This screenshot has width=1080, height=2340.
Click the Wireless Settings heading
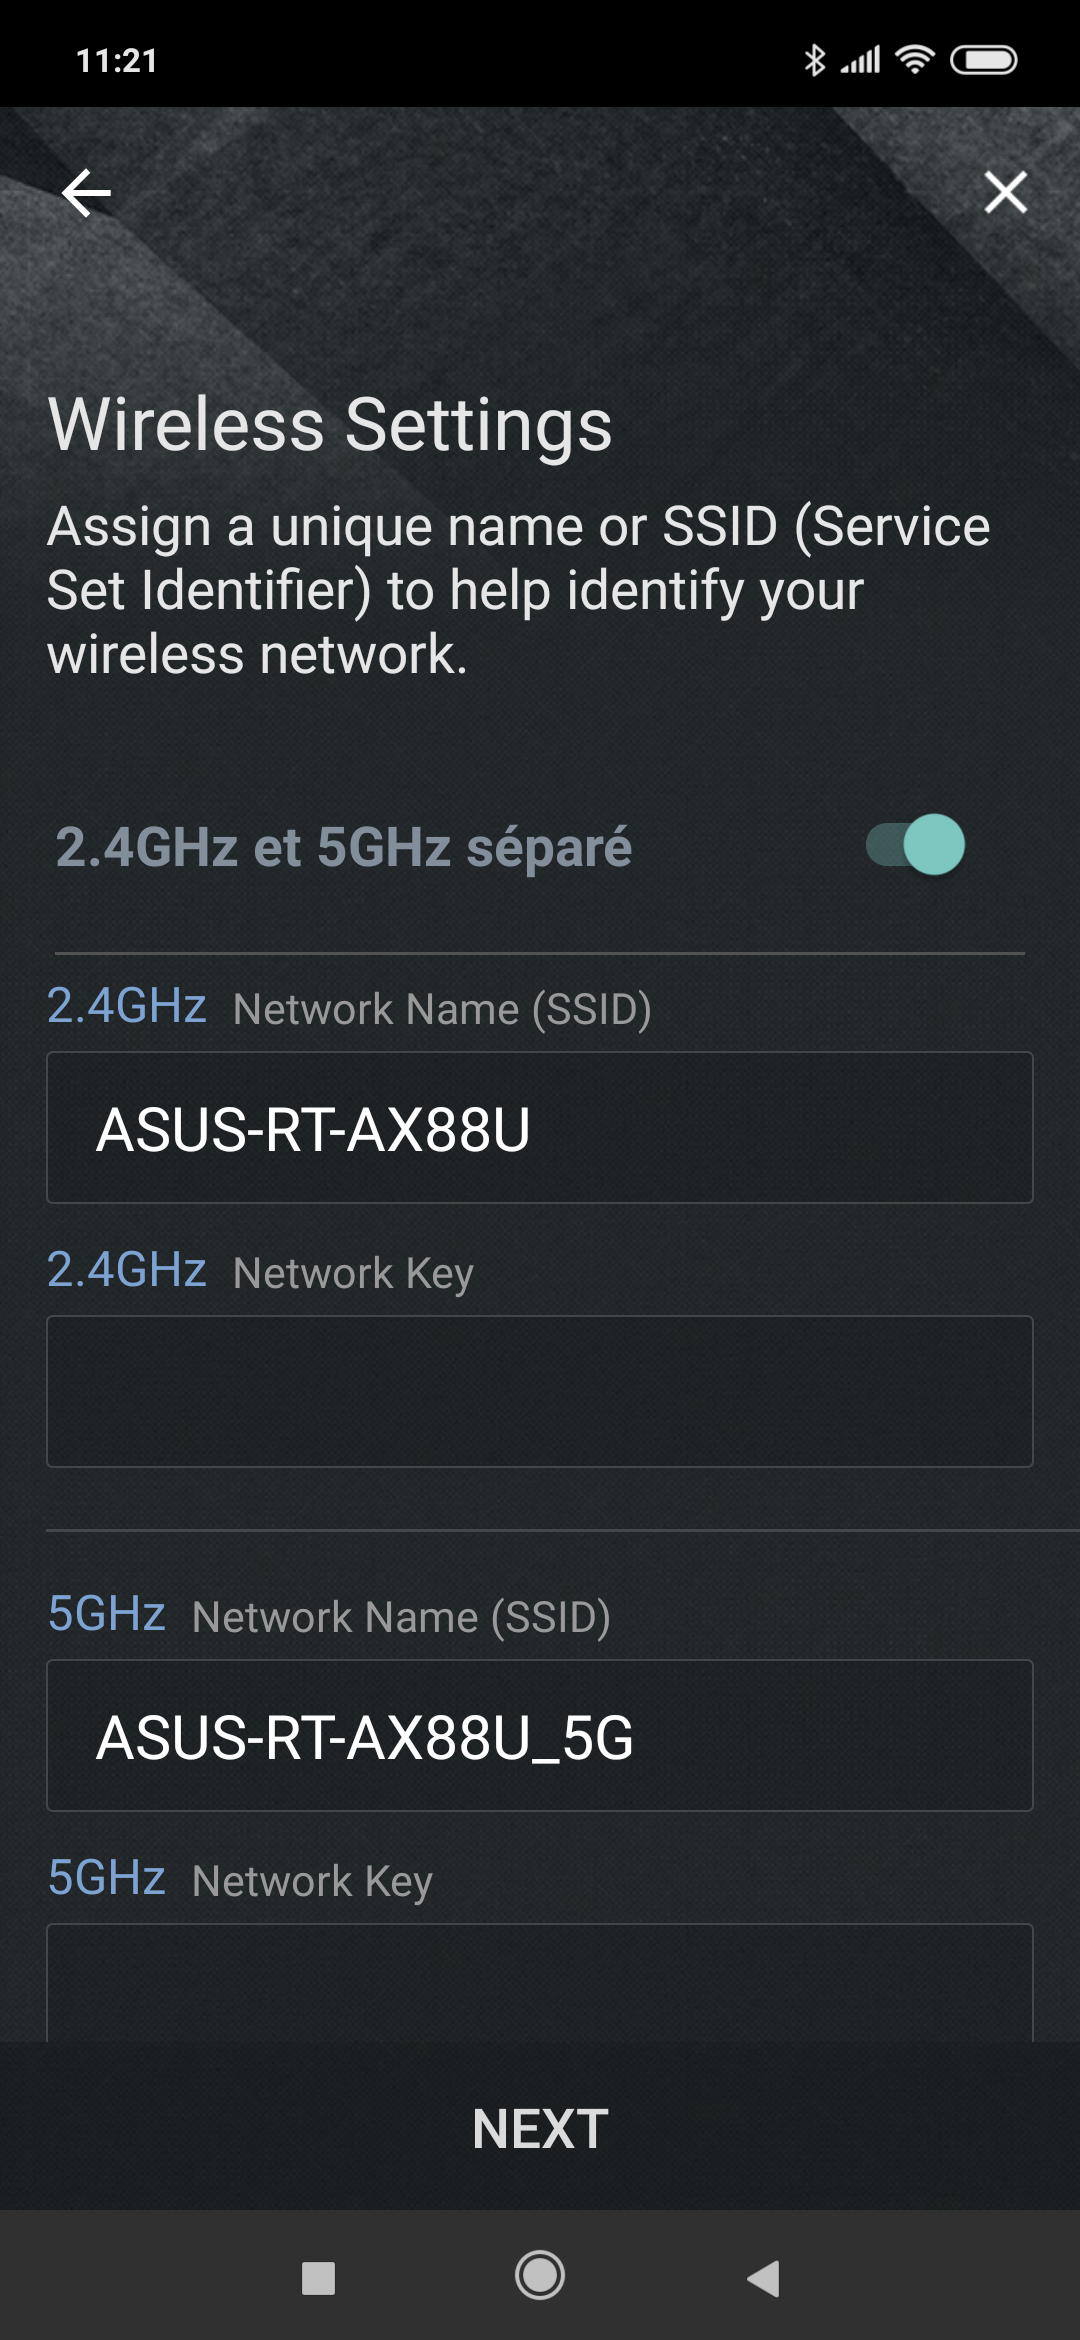click(x=330, y=424)
